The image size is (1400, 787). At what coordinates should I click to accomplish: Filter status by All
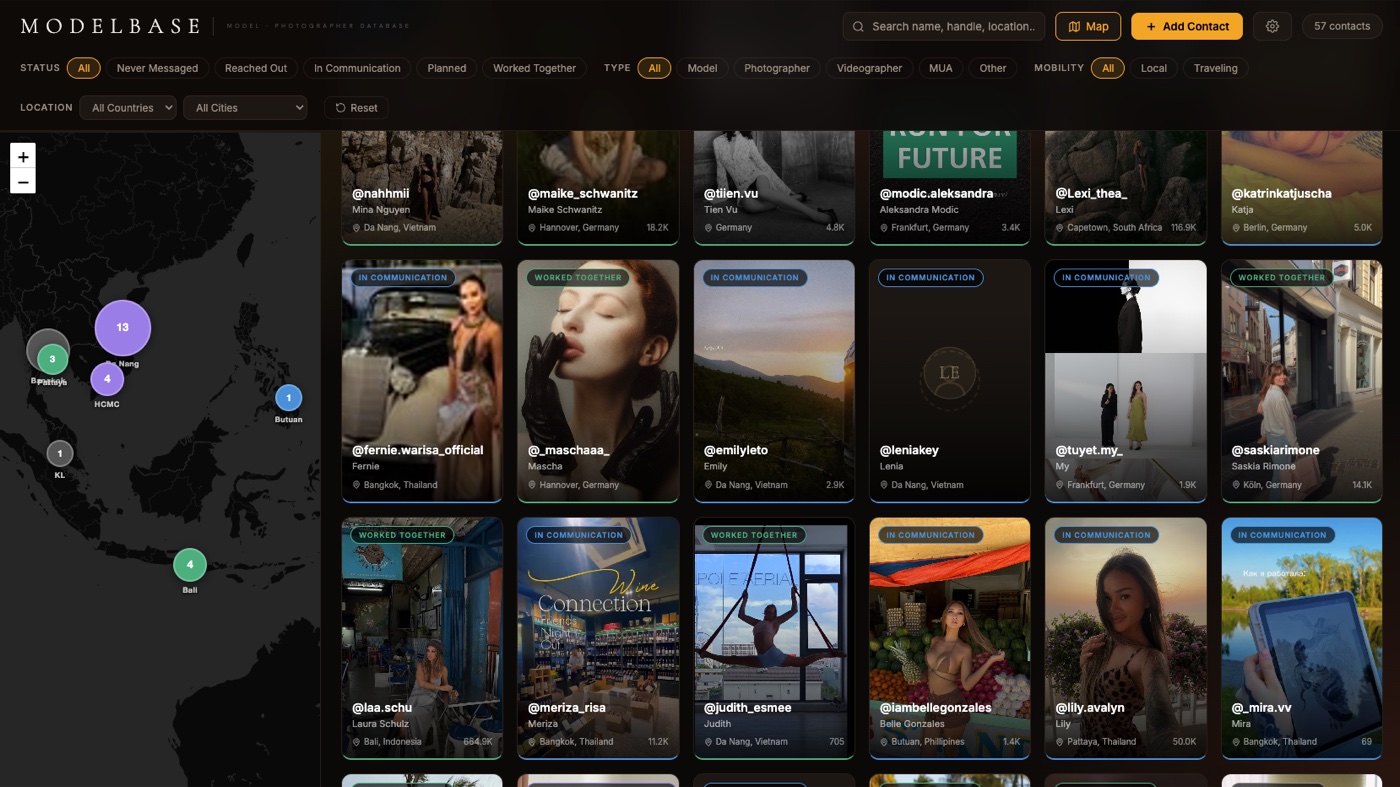click(84, 68)
